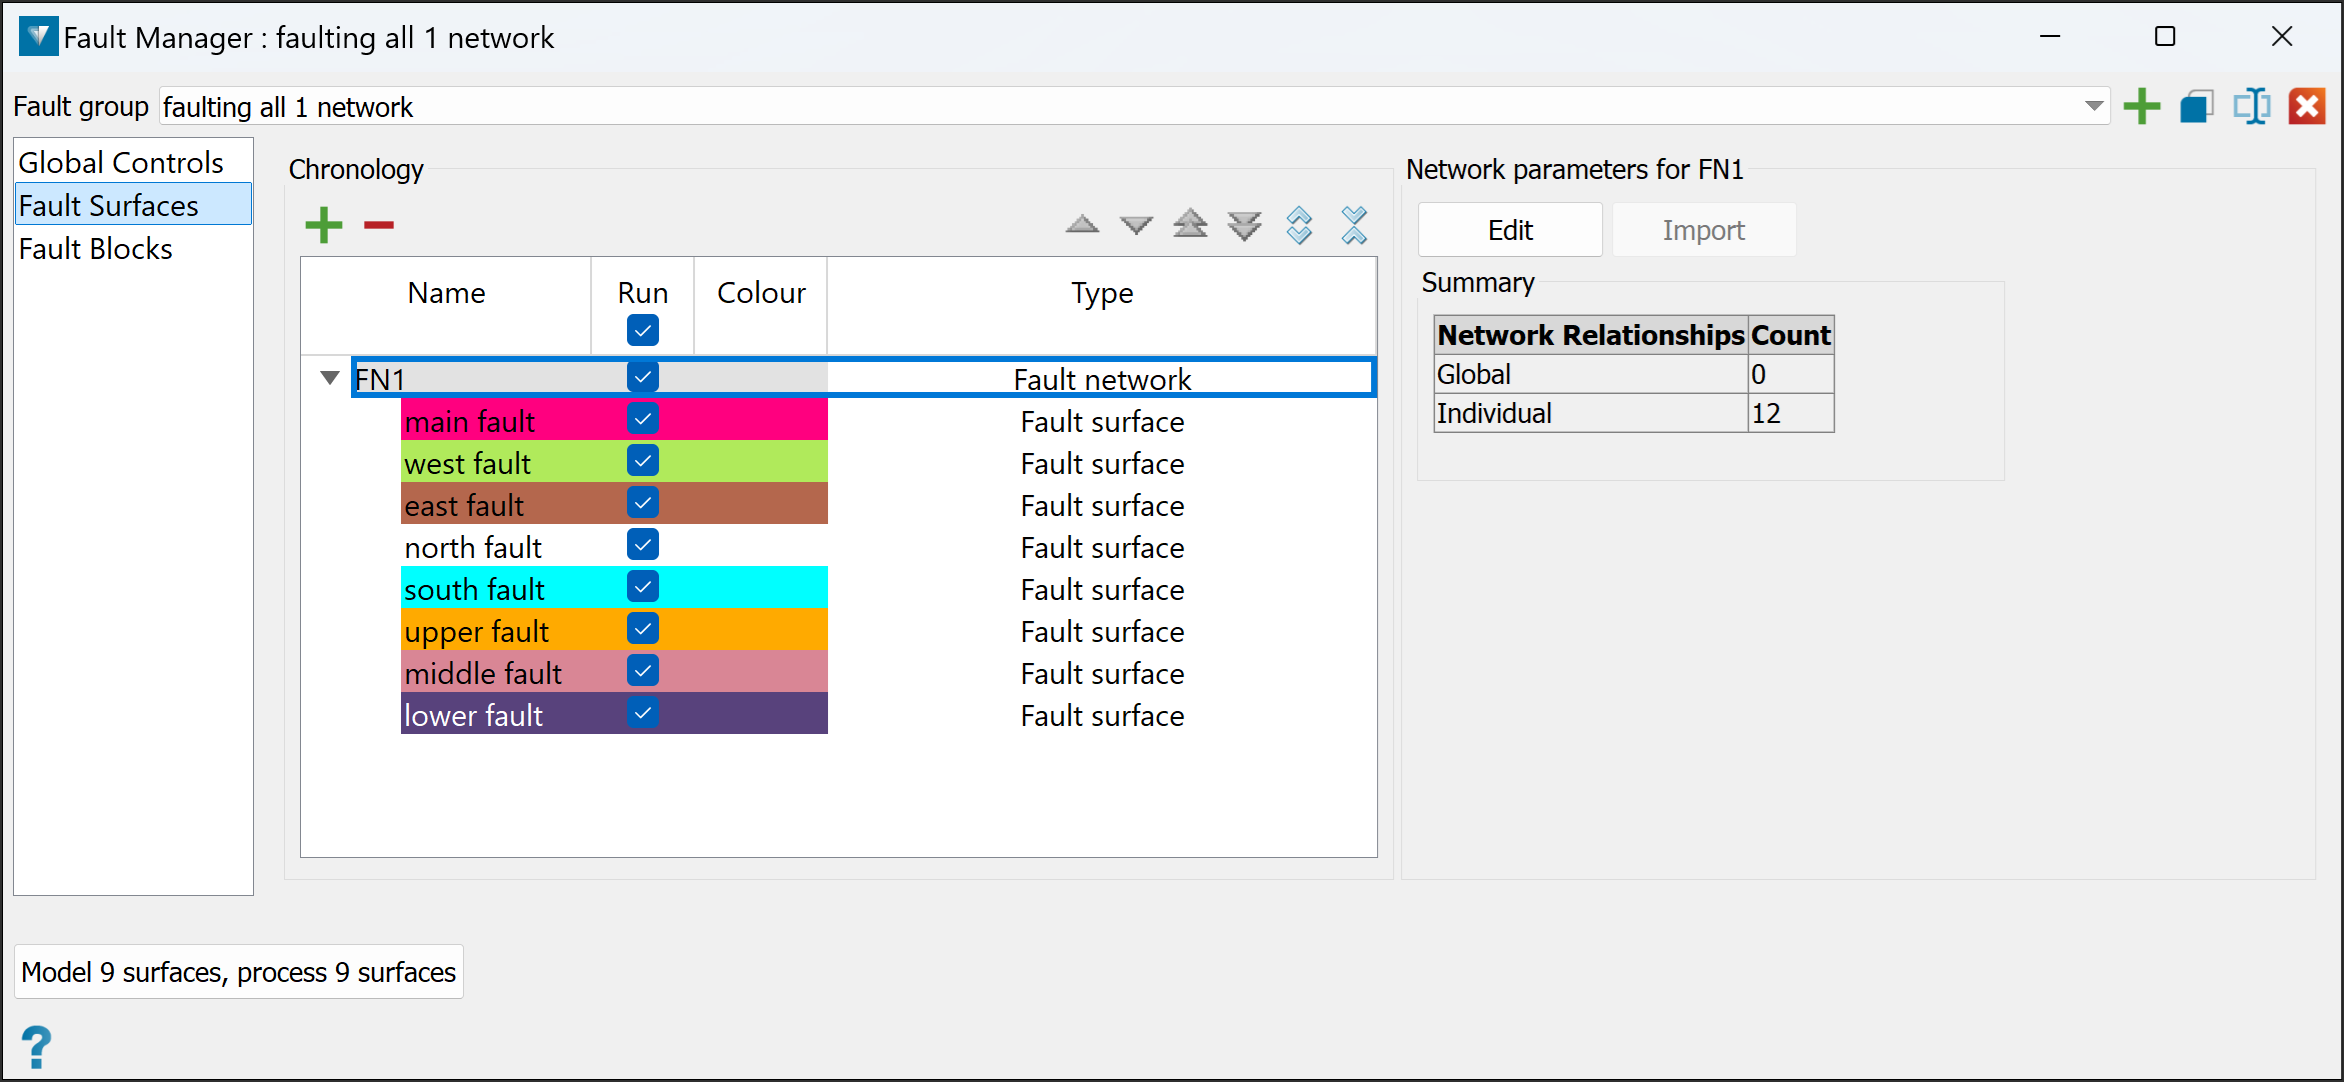The height and width of the screenshot is (1082, 2344).
Task: Uncheck Run for the main fault
Action: 643,419
